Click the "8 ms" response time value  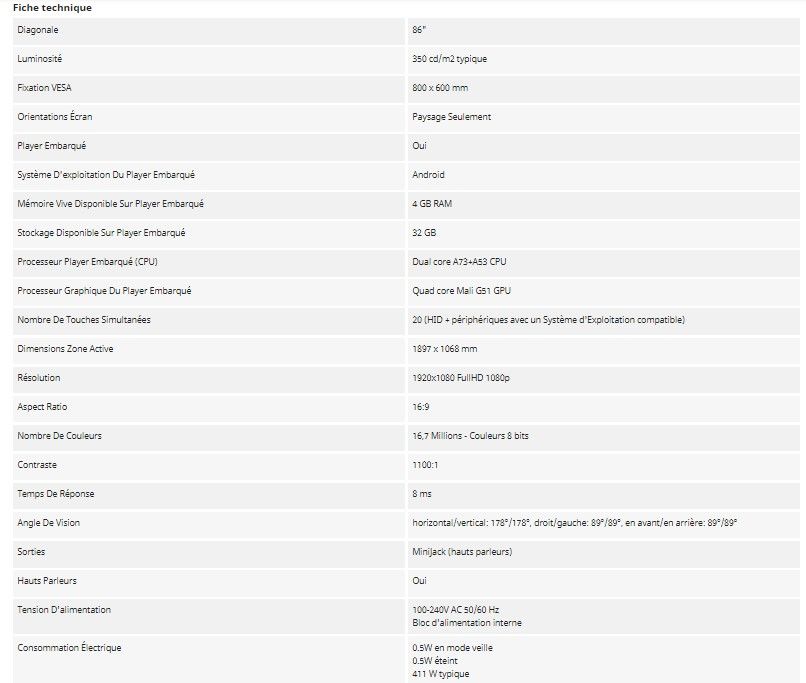[422, 494]
